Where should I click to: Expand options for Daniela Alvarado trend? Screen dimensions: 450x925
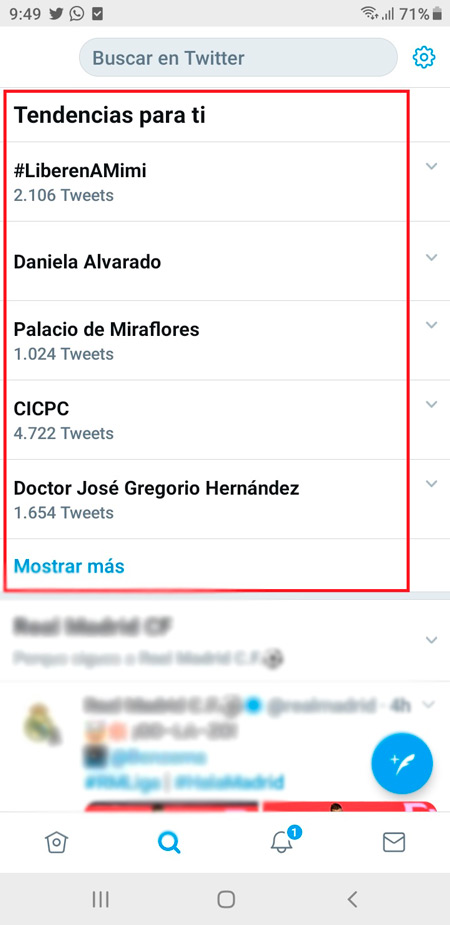pyautogui.click(x=432, y=258)
